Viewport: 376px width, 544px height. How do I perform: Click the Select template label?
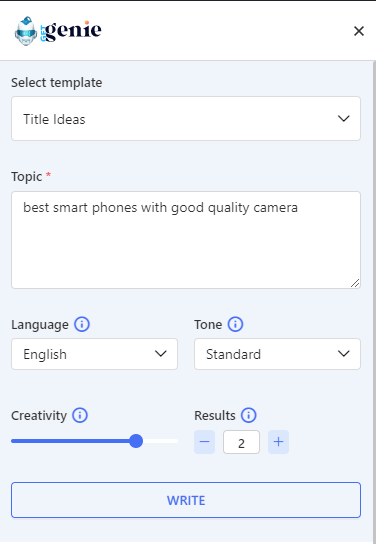click(x=57, y=83)
